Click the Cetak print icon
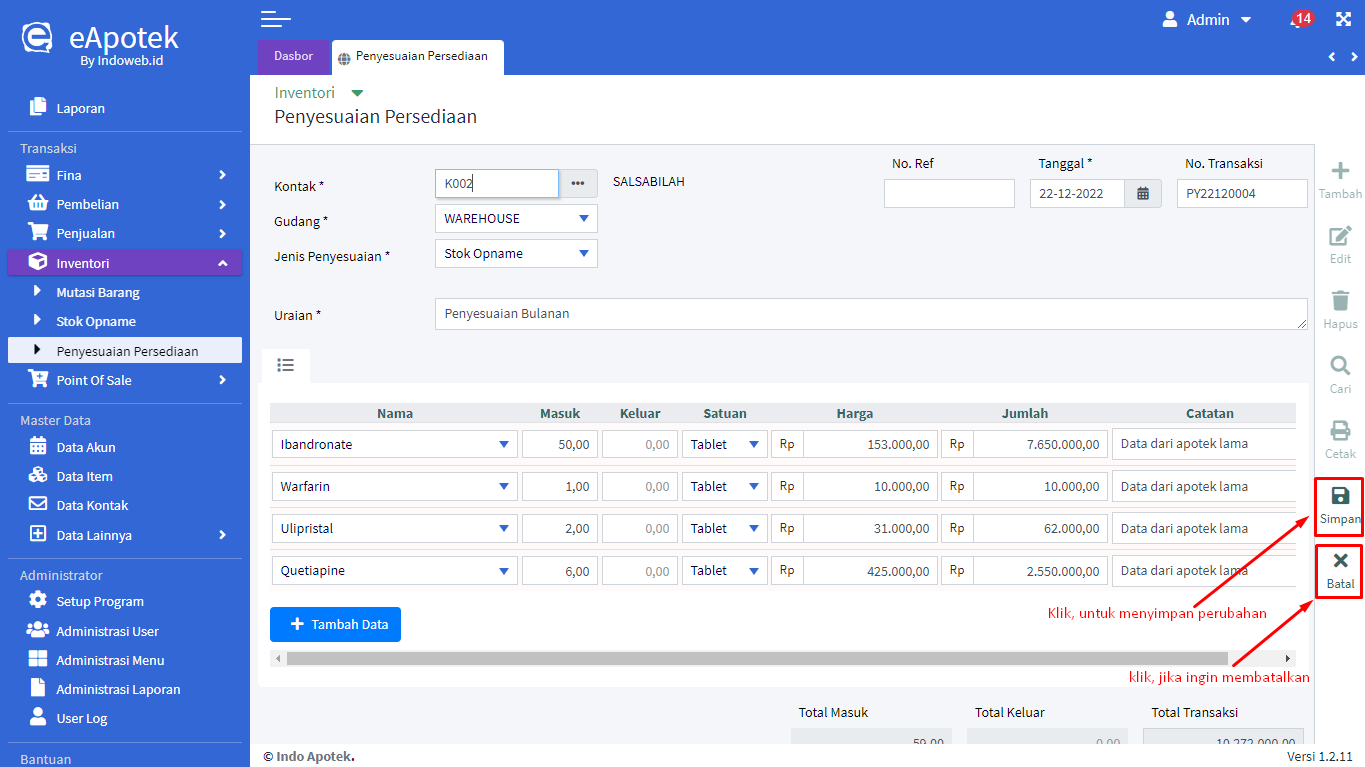1365x767 pixels. (1339, 432)
